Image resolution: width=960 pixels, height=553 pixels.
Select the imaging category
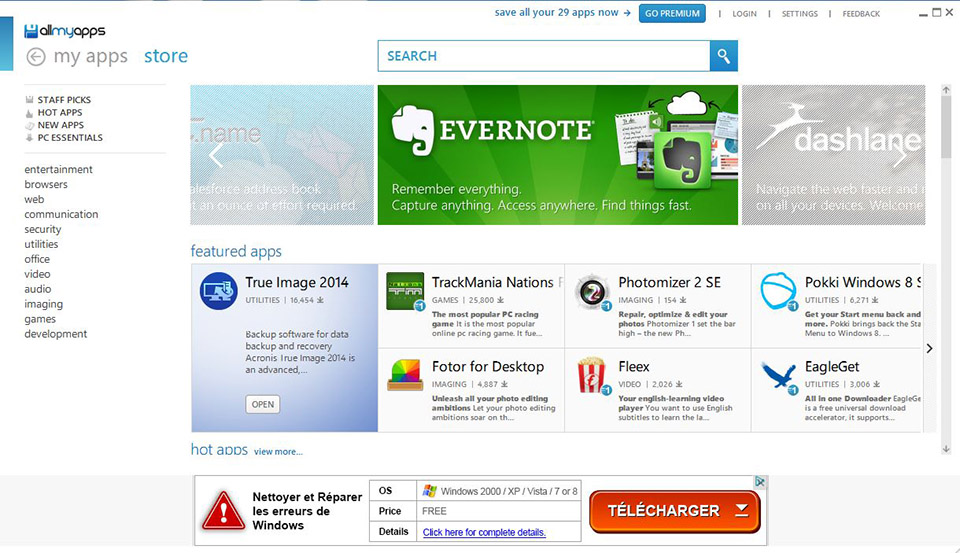(x=43, y=304)
